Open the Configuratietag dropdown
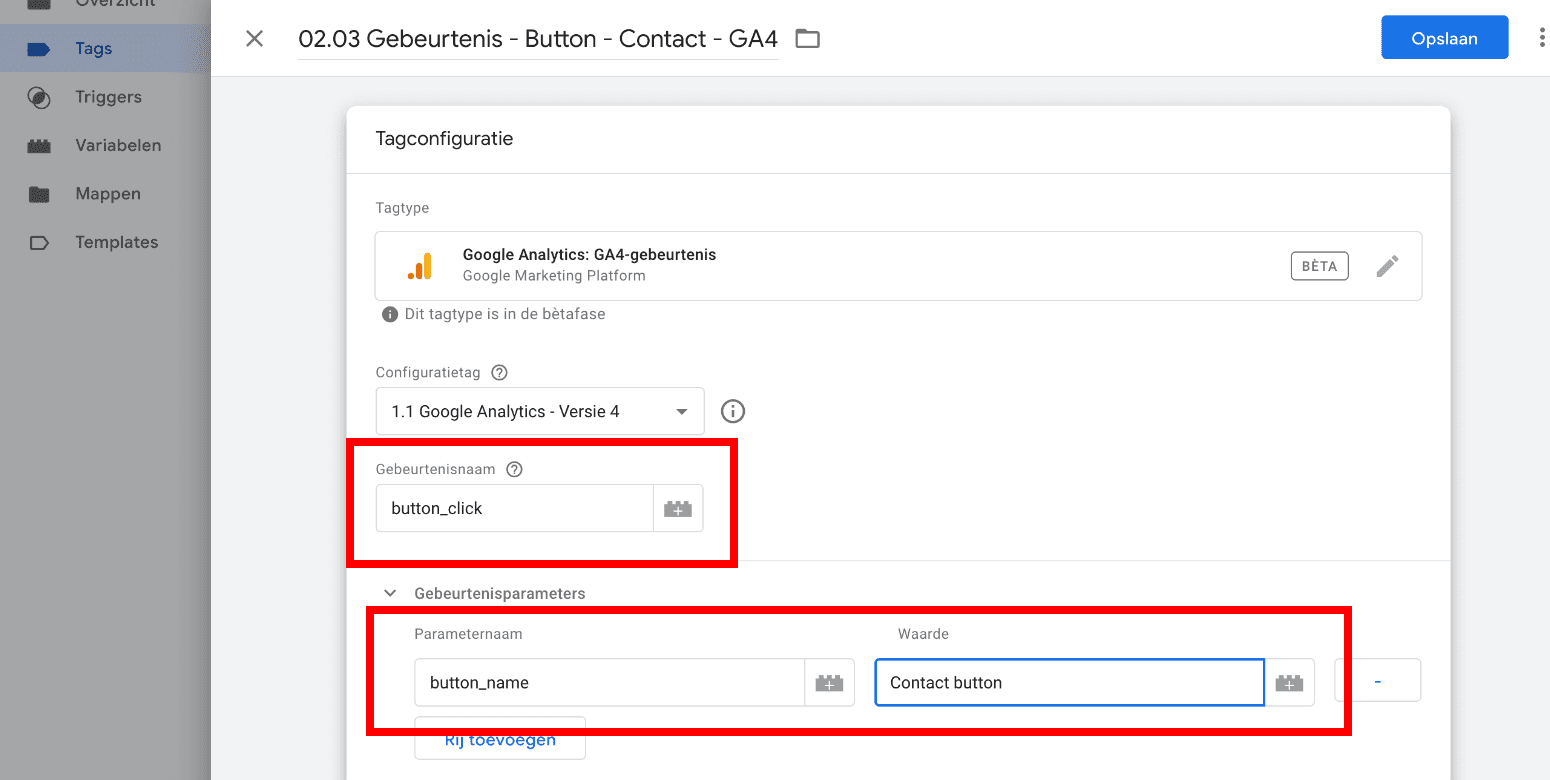This screenshot has height=780, width=1550. pyautogui.click(x=540, y=411)
